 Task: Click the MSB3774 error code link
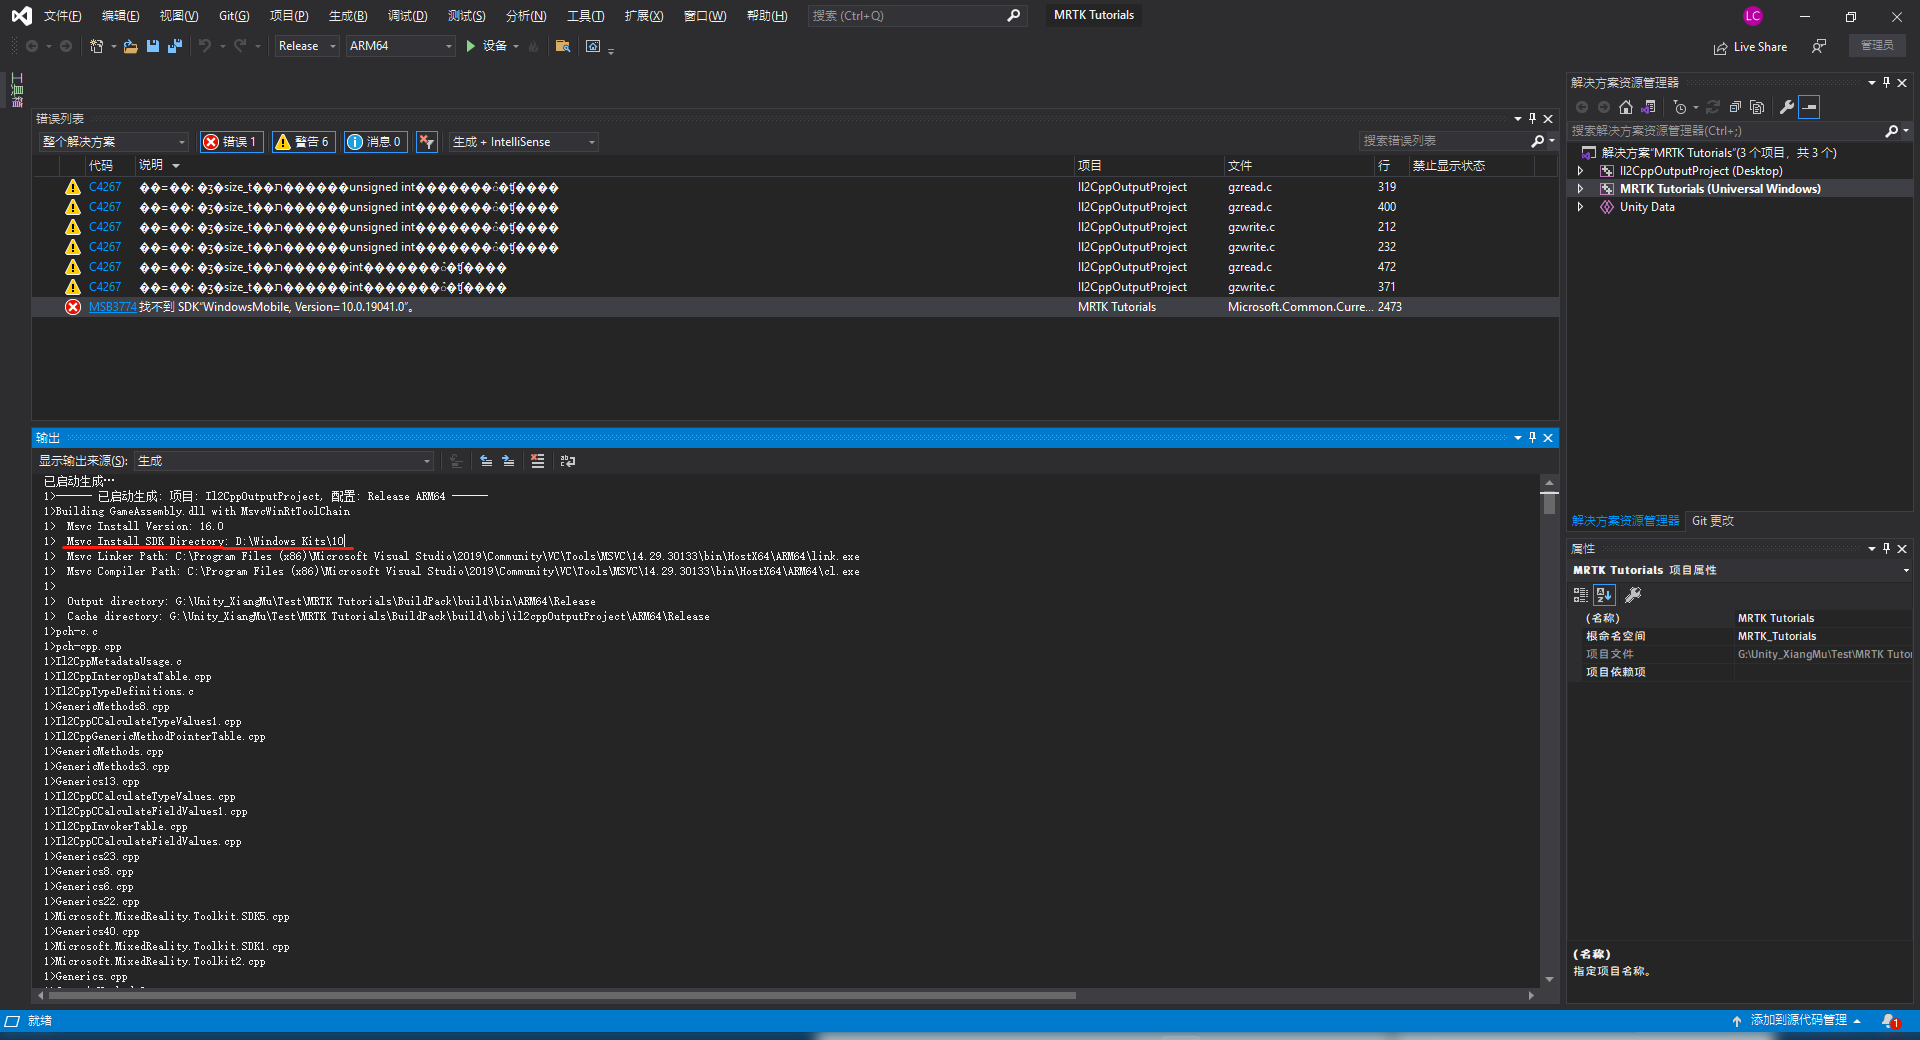click(111, 306)
